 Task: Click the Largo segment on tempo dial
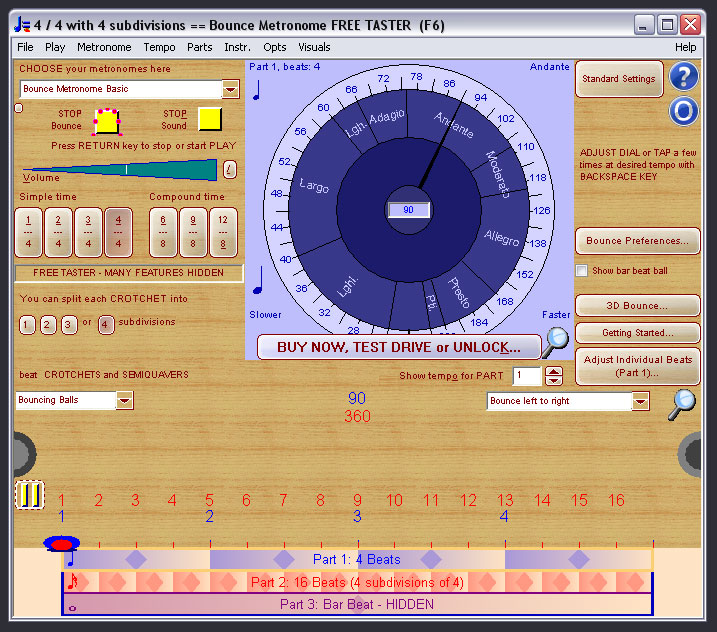click(x=314, y=186)
